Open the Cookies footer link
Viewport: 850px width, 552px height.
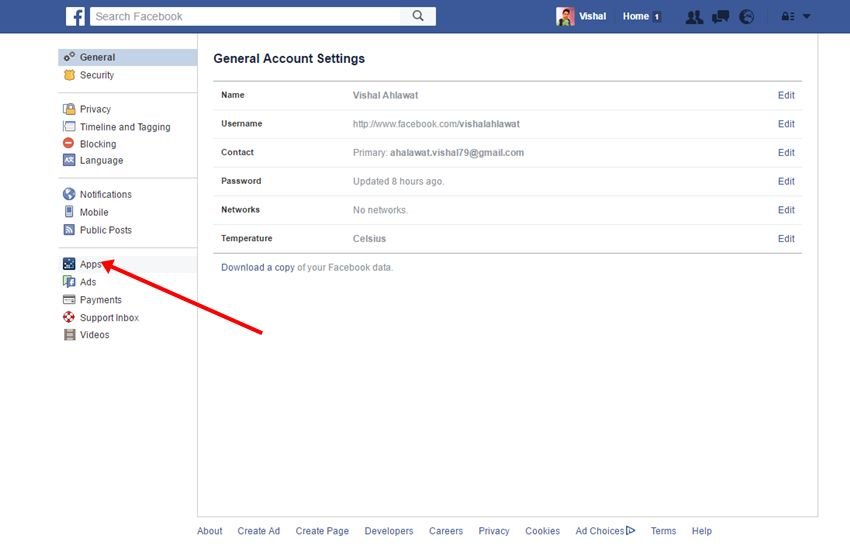click(x=542, y=531)
